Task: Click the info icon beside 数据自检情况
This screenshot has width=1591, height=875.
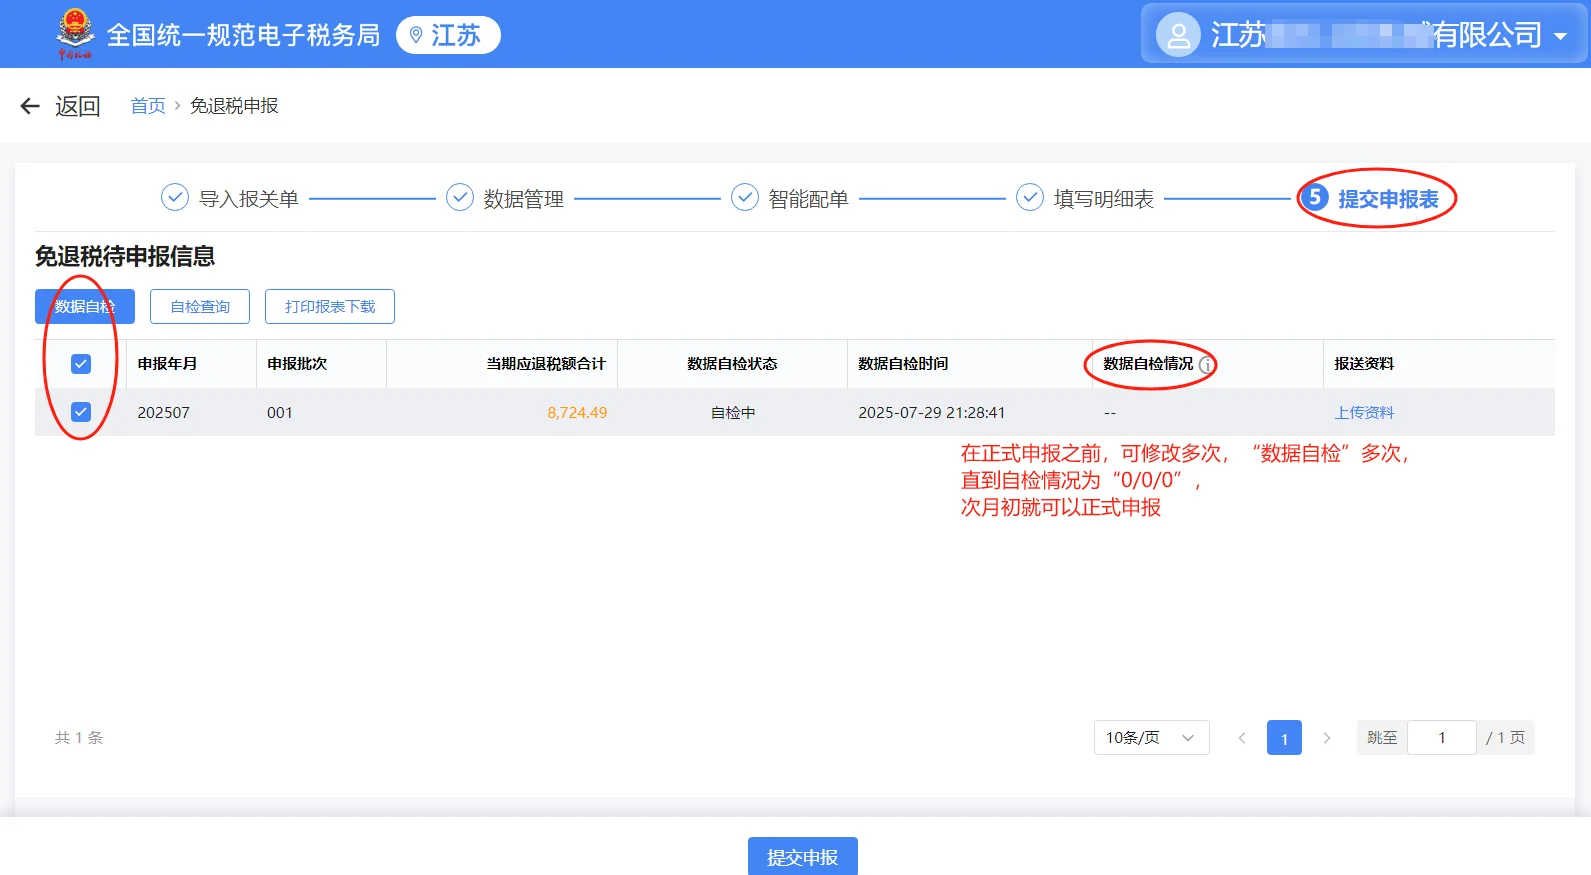Action: [1207, 365]
